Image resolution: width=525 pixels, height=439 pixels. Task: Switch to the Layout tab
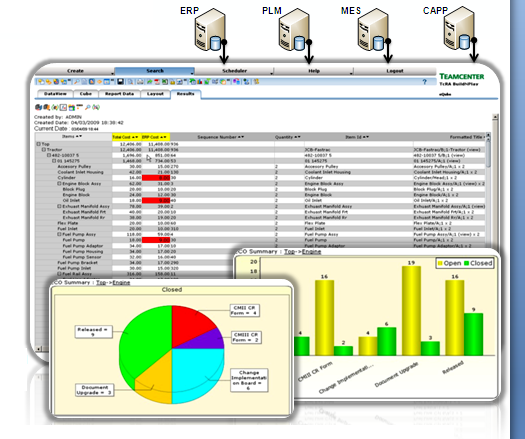pos(155,94)
